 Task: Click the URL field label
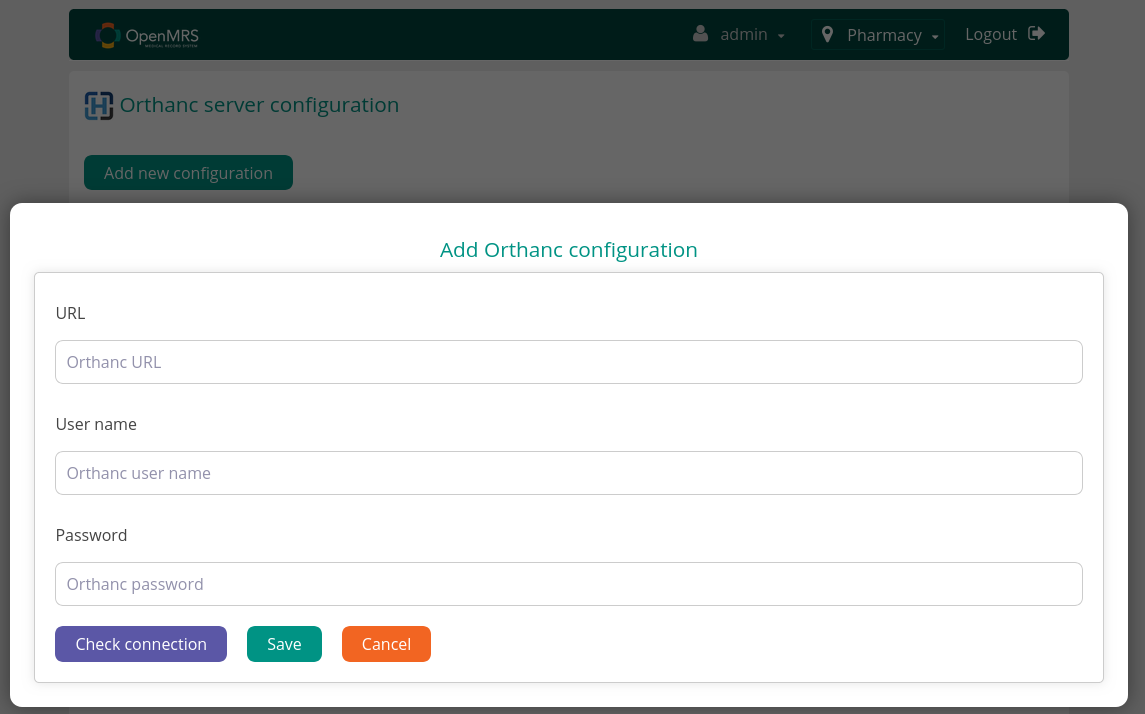pyautogui.click(x=70, y=313)
